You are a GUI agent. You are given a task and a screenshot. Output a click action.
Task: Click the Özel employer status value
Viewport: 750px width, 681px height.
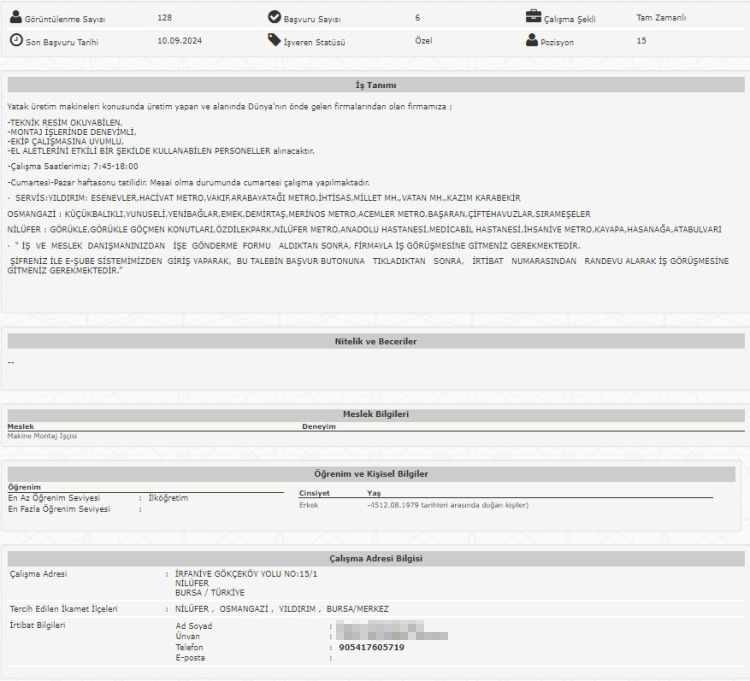423,41
